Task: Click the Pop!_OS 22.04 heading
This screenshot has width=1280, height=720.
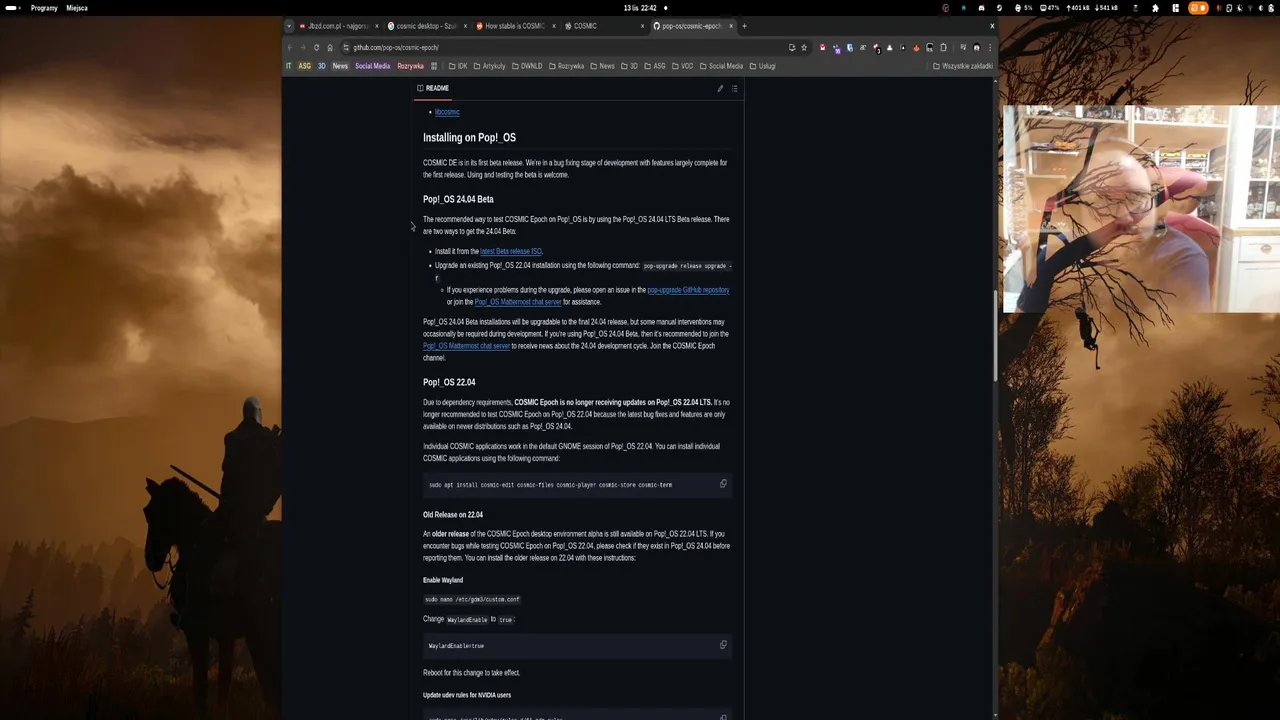Action: (449, 382)
